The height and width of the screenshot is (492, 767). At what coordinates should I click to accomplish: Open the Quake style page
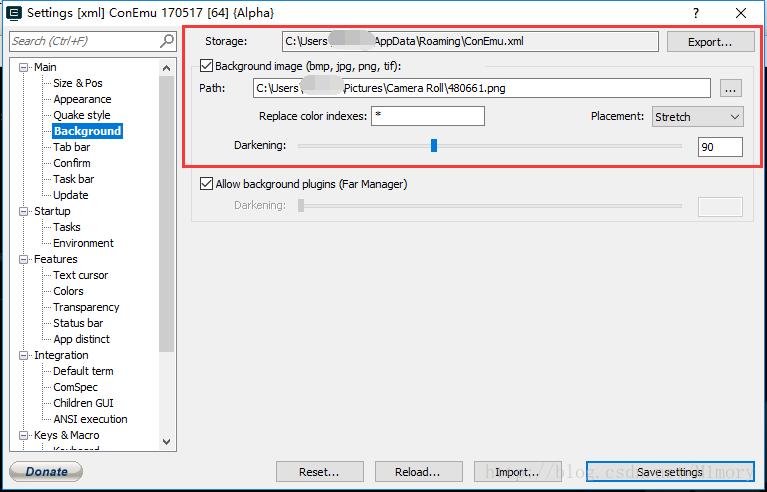(82, 115)
